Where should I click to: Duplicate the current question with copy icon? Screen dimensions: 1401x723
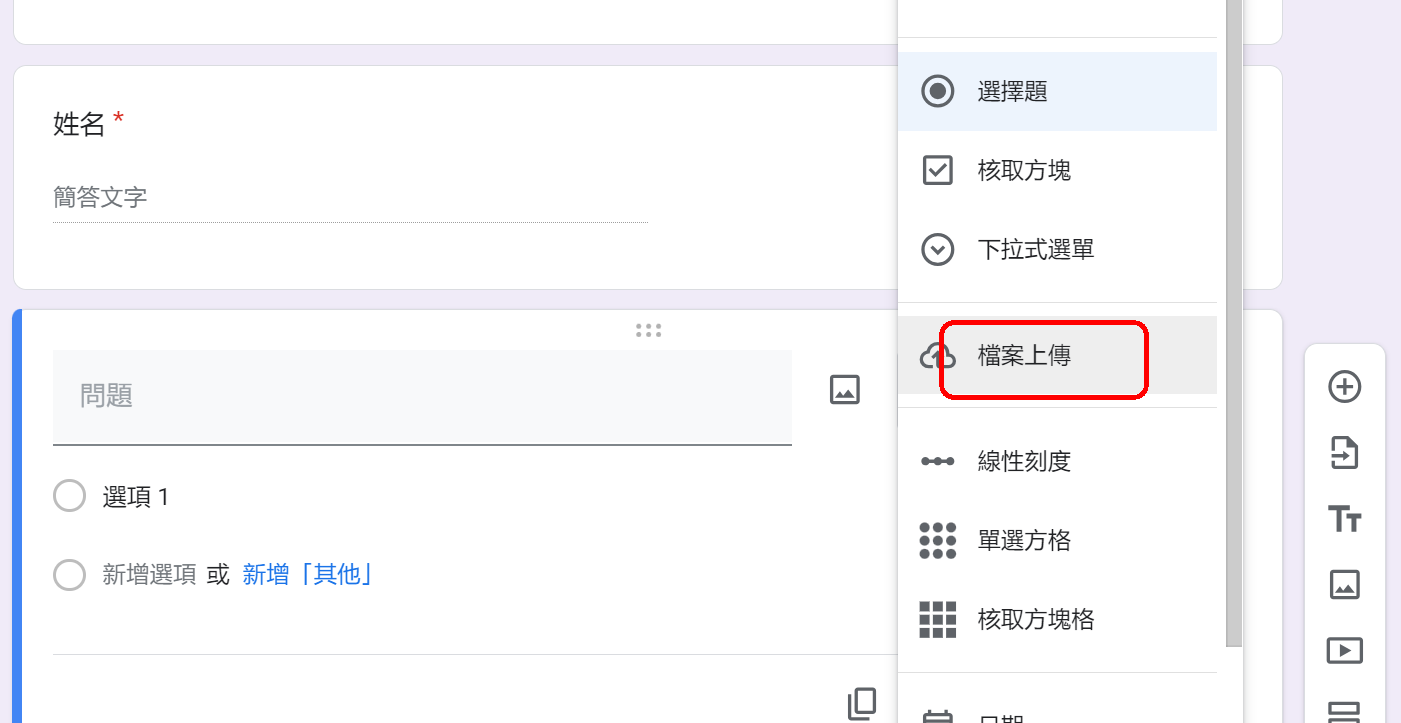(x=861, y=703)
